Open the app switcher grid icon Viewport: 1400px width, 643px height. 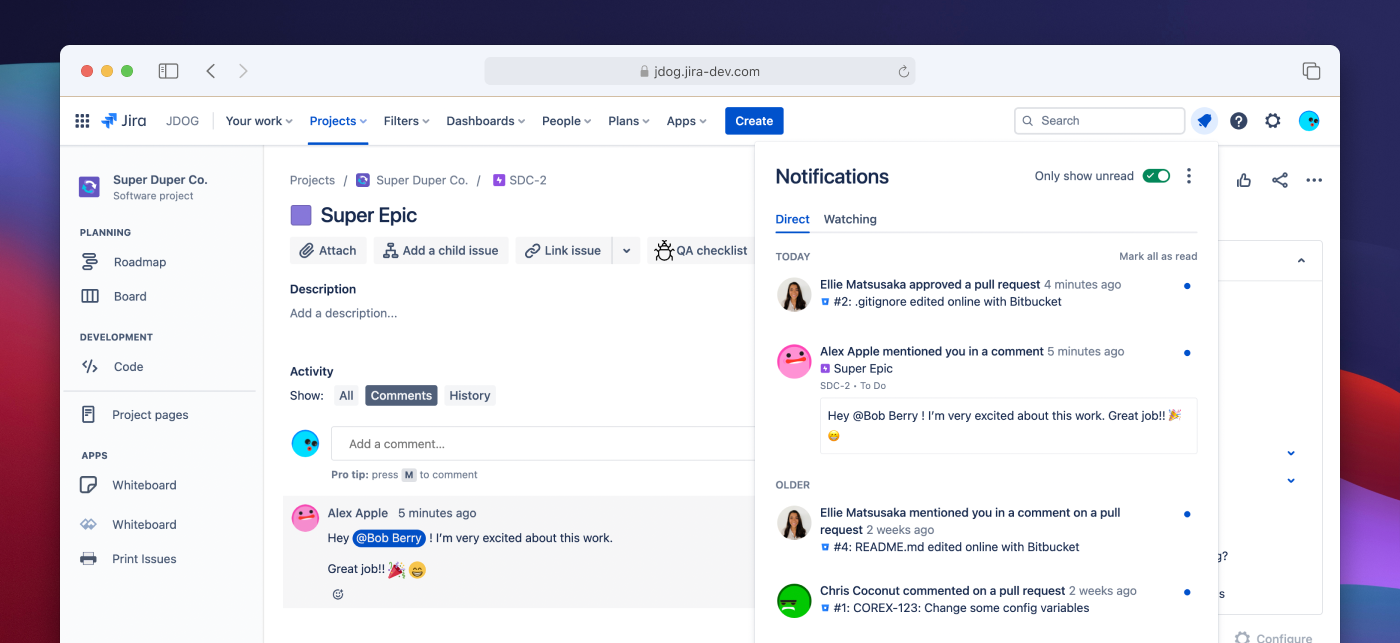(81, 120)
